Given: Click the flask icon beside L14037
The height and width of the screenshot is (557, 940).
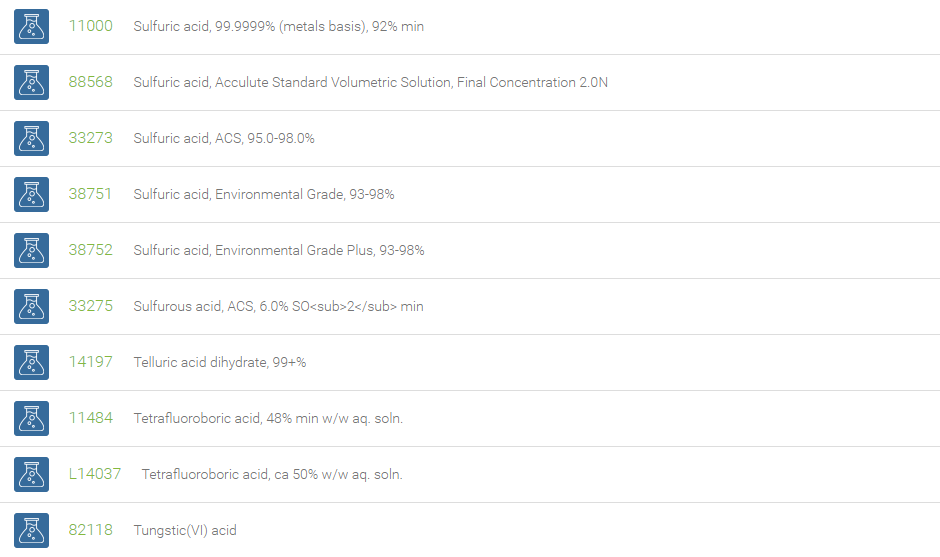Looking at the screenshot, I should coord(31,474).
